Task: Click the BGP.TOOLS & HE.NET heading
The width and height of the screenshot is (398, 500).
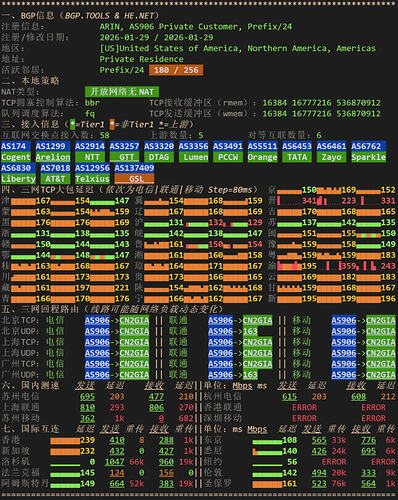Action: click(109, 16)
